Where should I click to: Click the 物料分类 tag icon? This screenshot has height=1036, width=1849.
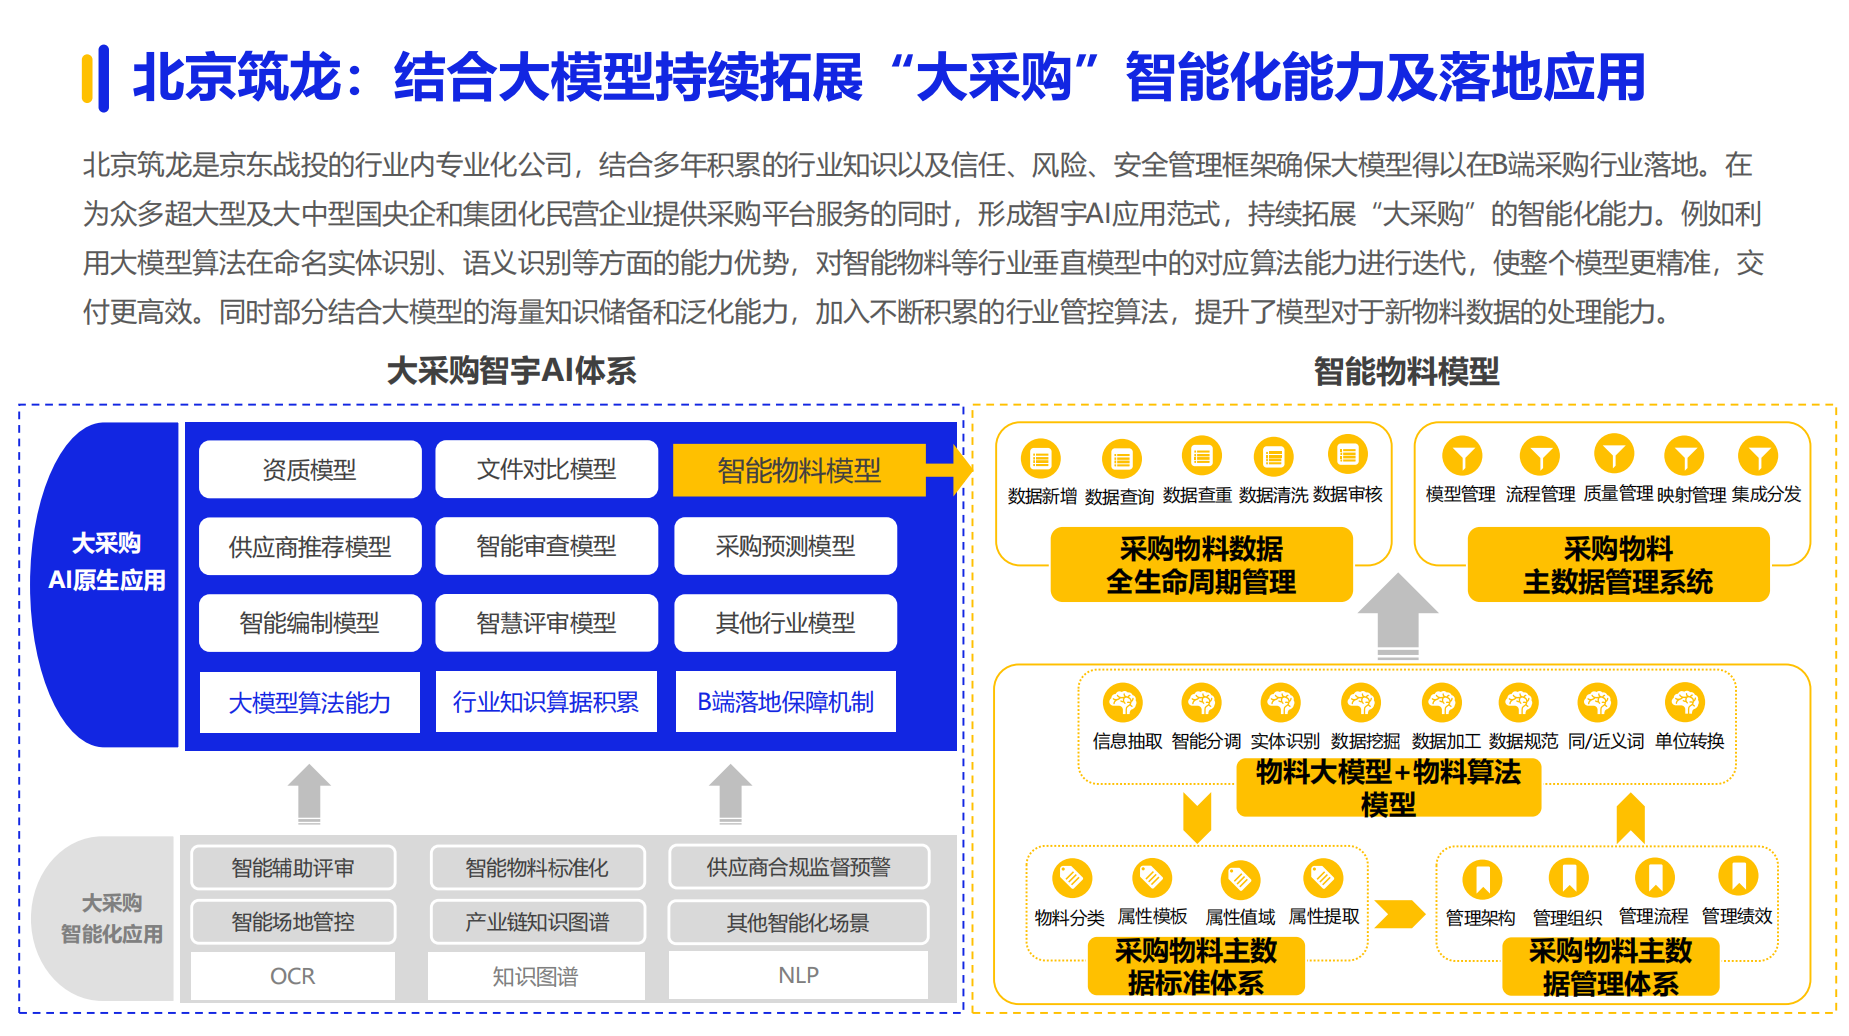(1070, 878)
